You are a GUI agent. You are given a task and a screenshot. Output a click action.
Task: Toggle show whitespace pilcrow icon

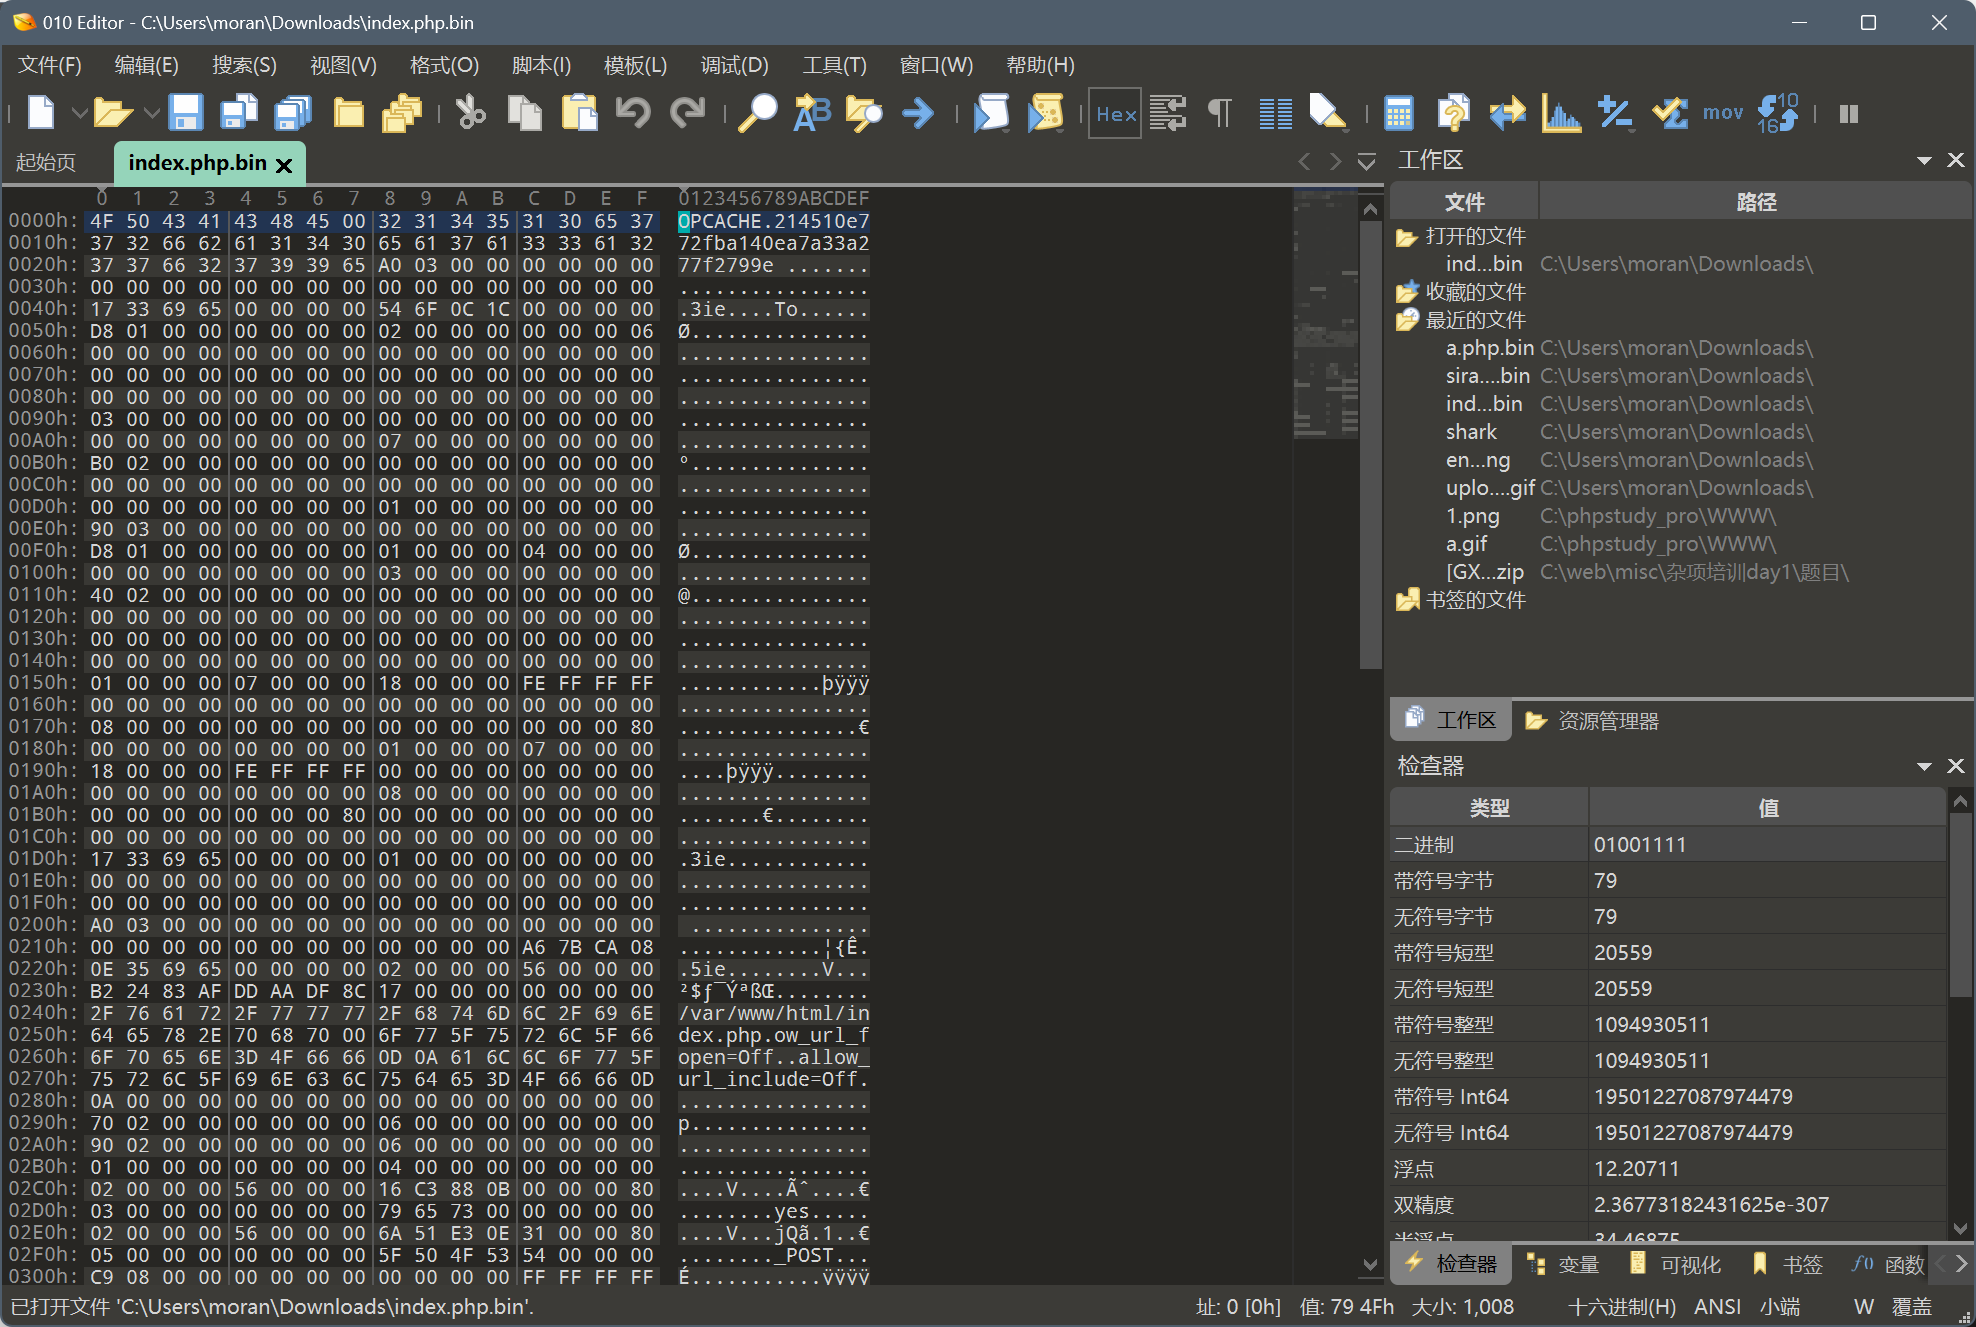pyautogui.click(x=1220, y=114)
